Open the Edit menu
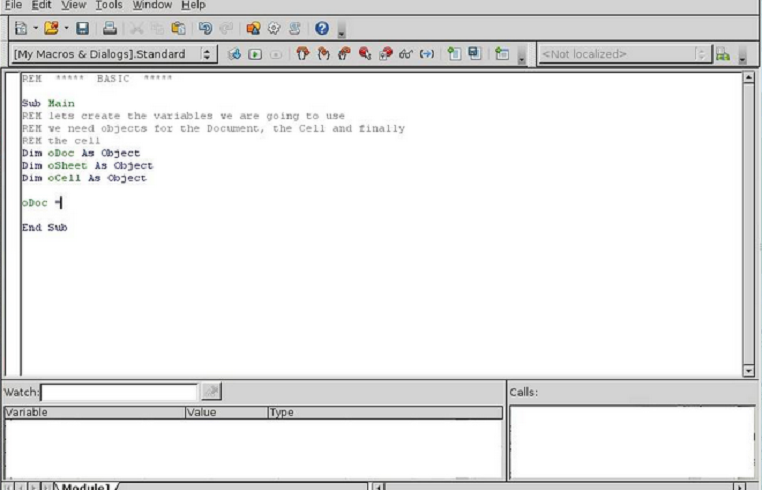The height and width of the screenshot is (490, 762). (41, 5)
